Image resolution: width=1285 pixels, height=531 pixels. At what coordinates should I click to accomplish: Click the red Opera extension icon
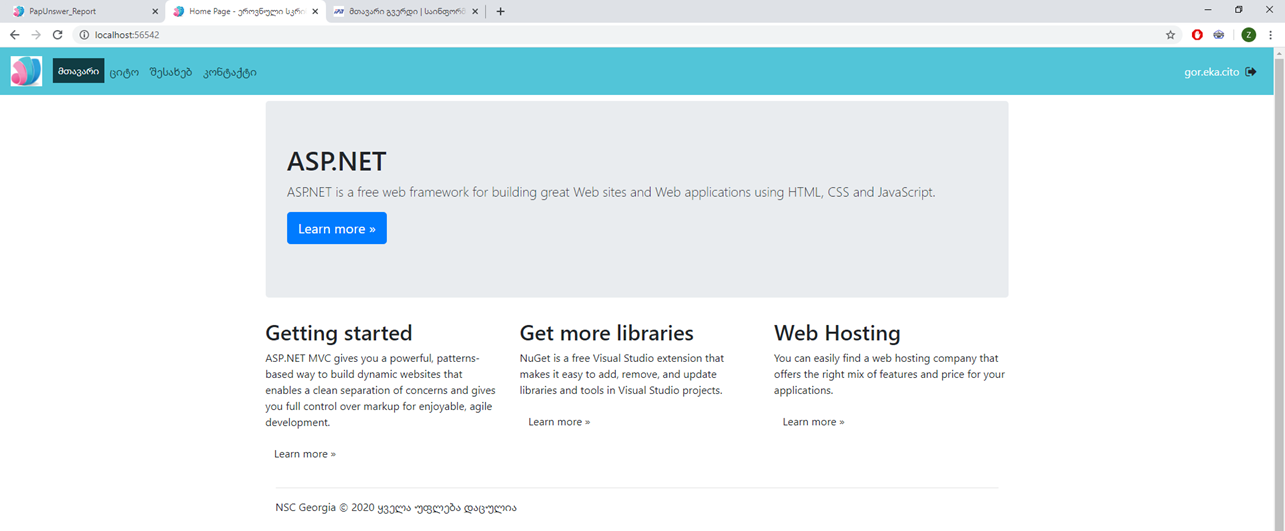click(1197, 35)
